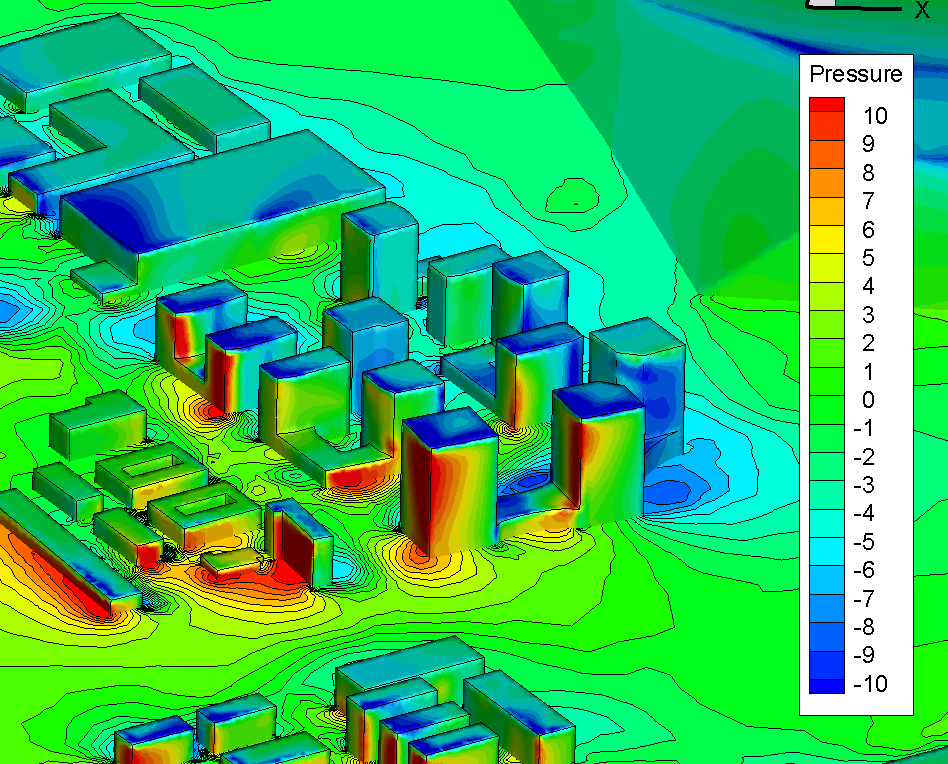Click legend value 5
948x764 pixels.
[868, 257]
